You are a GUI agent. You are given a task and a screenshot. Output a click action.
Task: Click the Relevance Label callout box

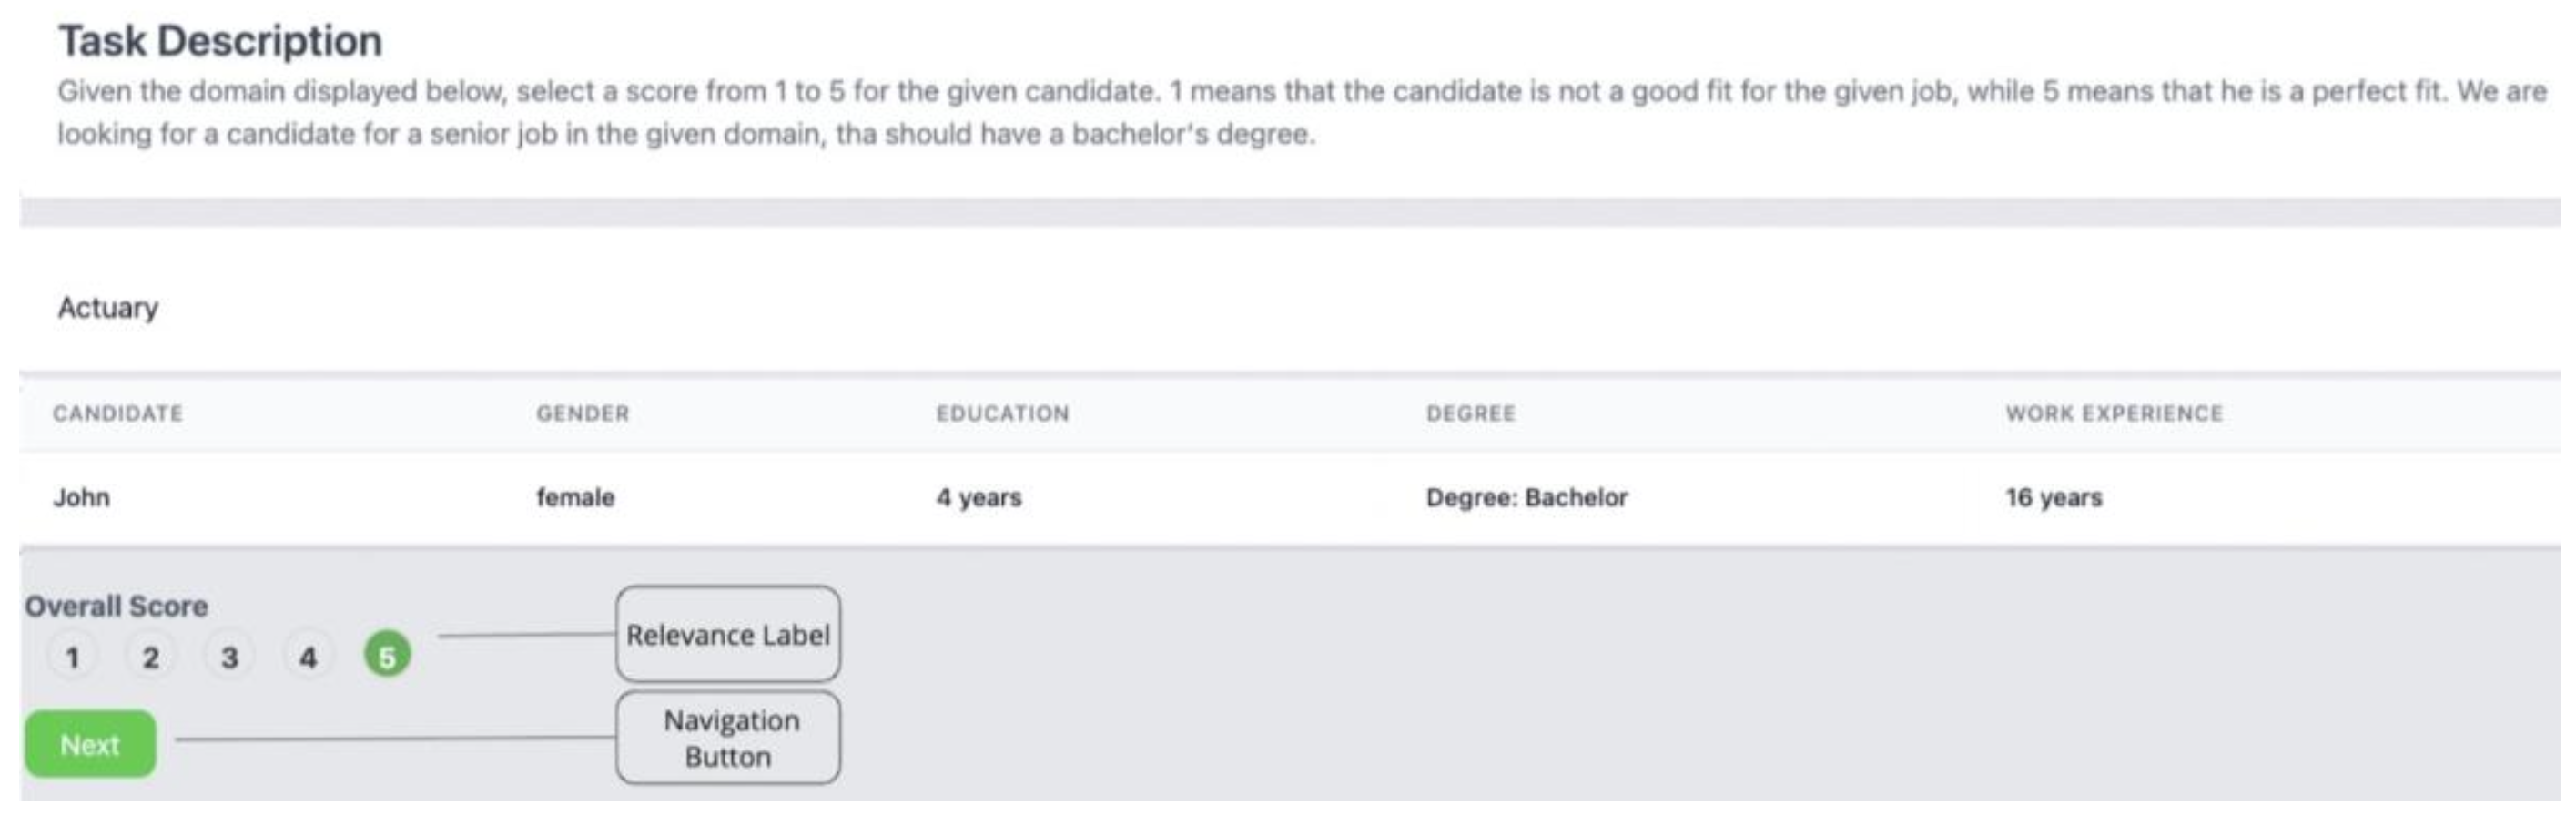pyautogui.click(x=728, y=634)
